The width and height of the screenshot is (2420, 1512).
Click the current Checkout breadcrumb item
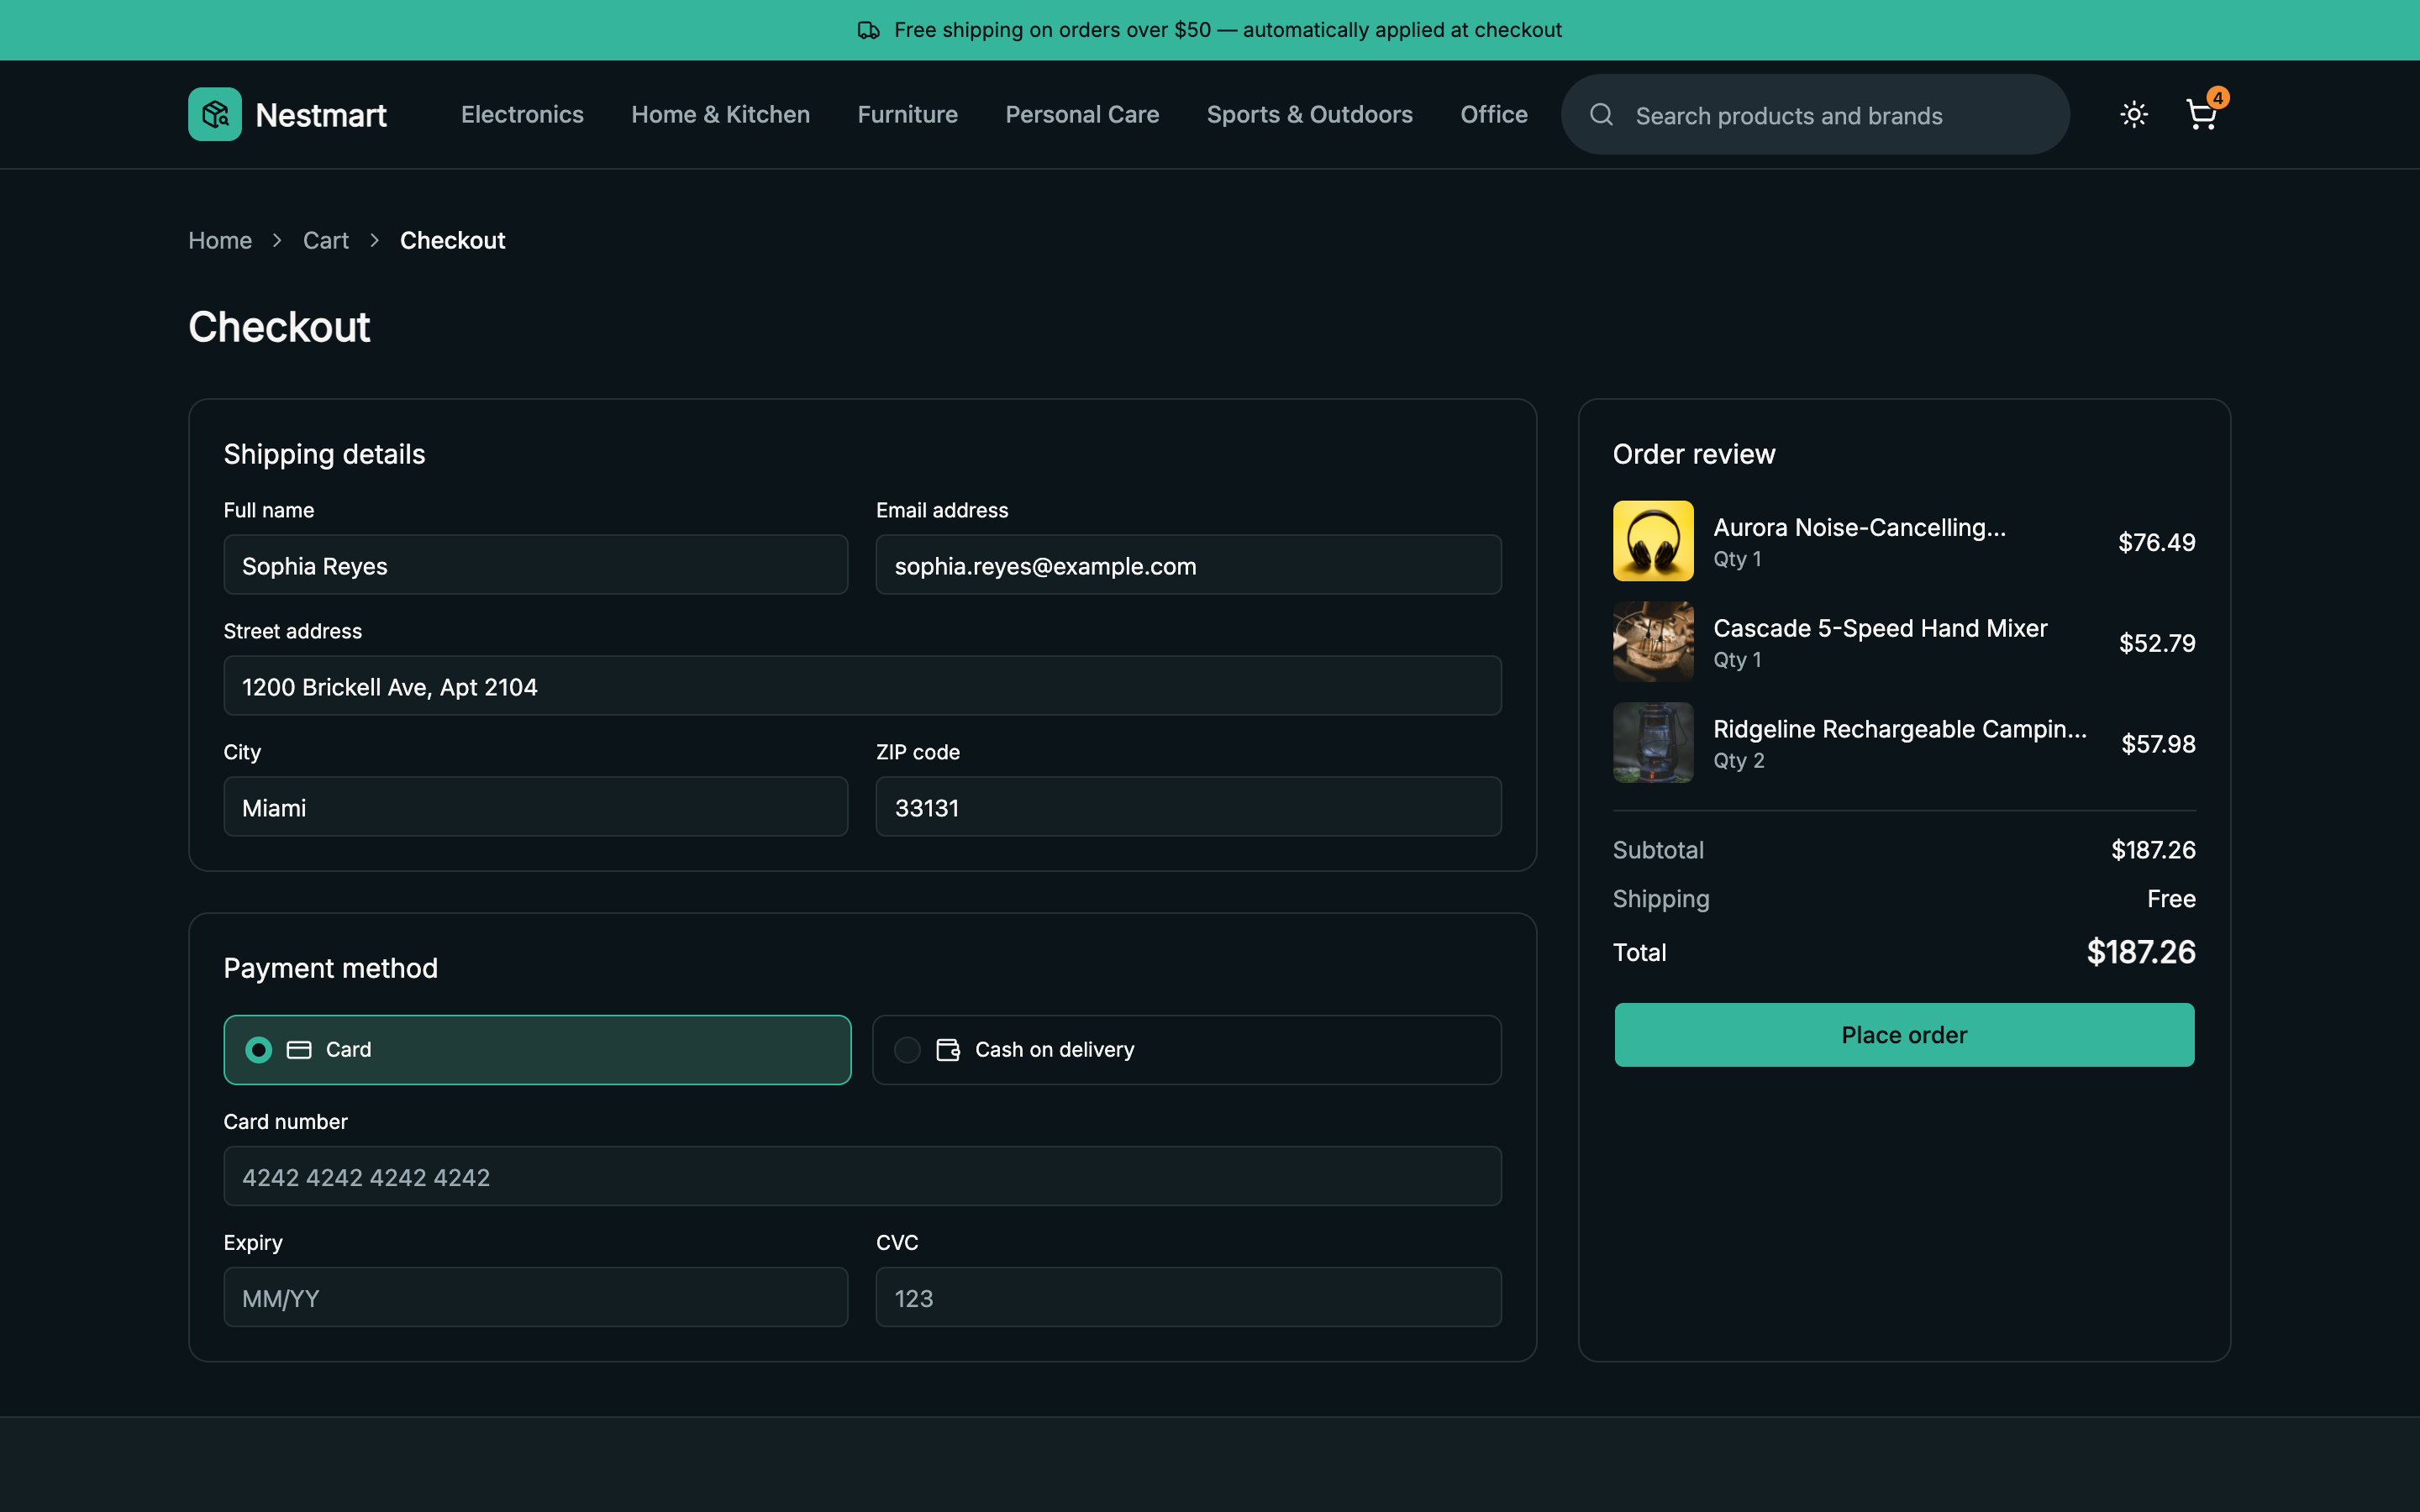point(452,240)
